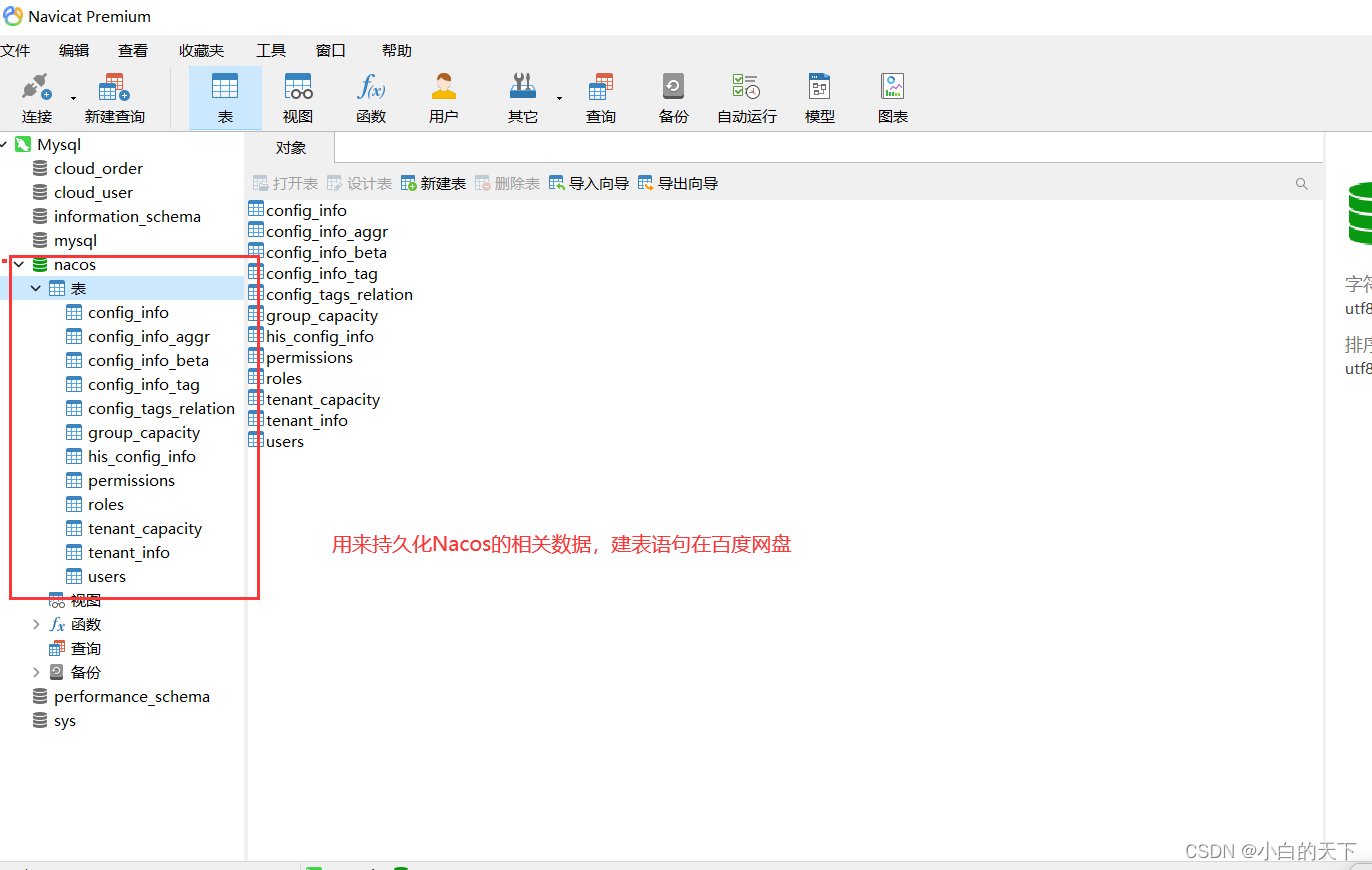The height and width of the screenshot is (870, 1372).
Task: Select cloud_user database in the tree
Action: click(x=93, y=193)
